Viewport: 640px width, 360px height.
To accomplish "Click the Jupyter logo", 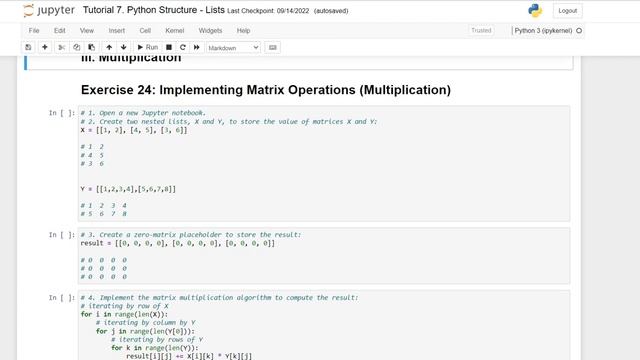I will pos(49,11).
